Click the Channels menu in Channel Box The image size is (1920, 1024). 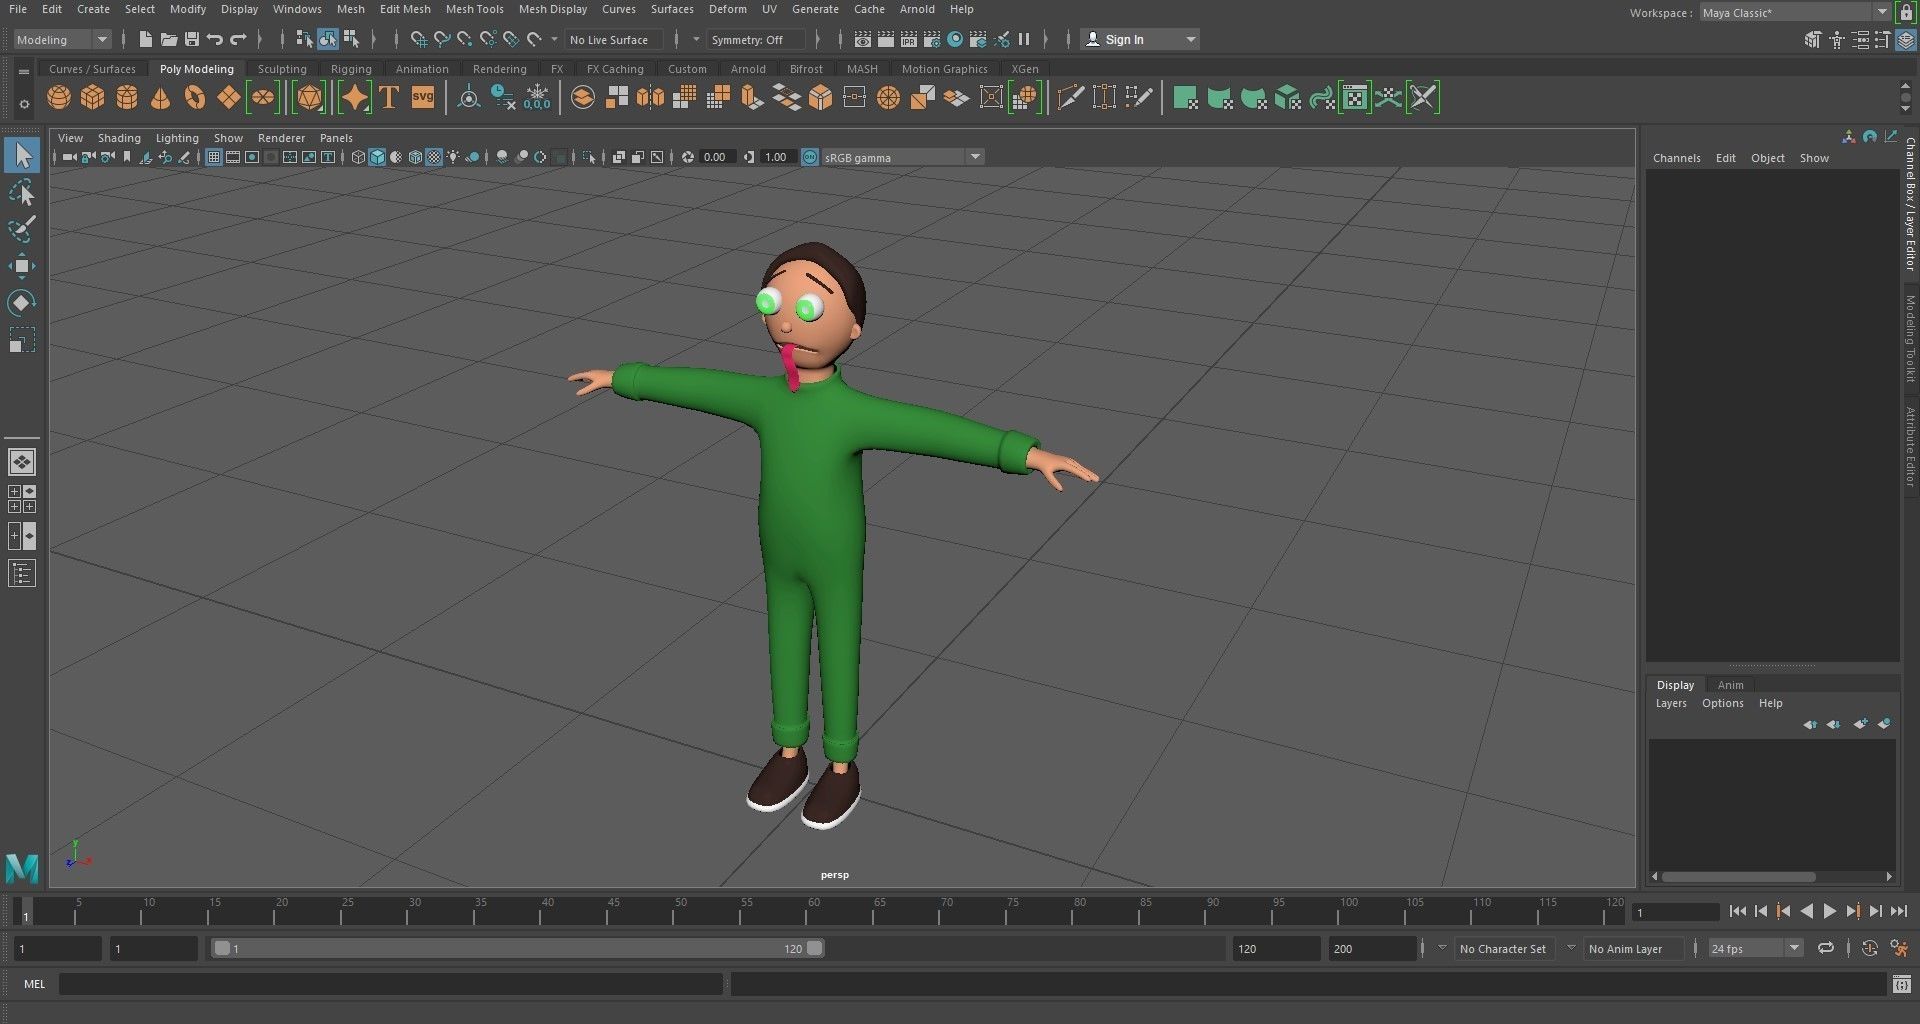[1676, 158]
